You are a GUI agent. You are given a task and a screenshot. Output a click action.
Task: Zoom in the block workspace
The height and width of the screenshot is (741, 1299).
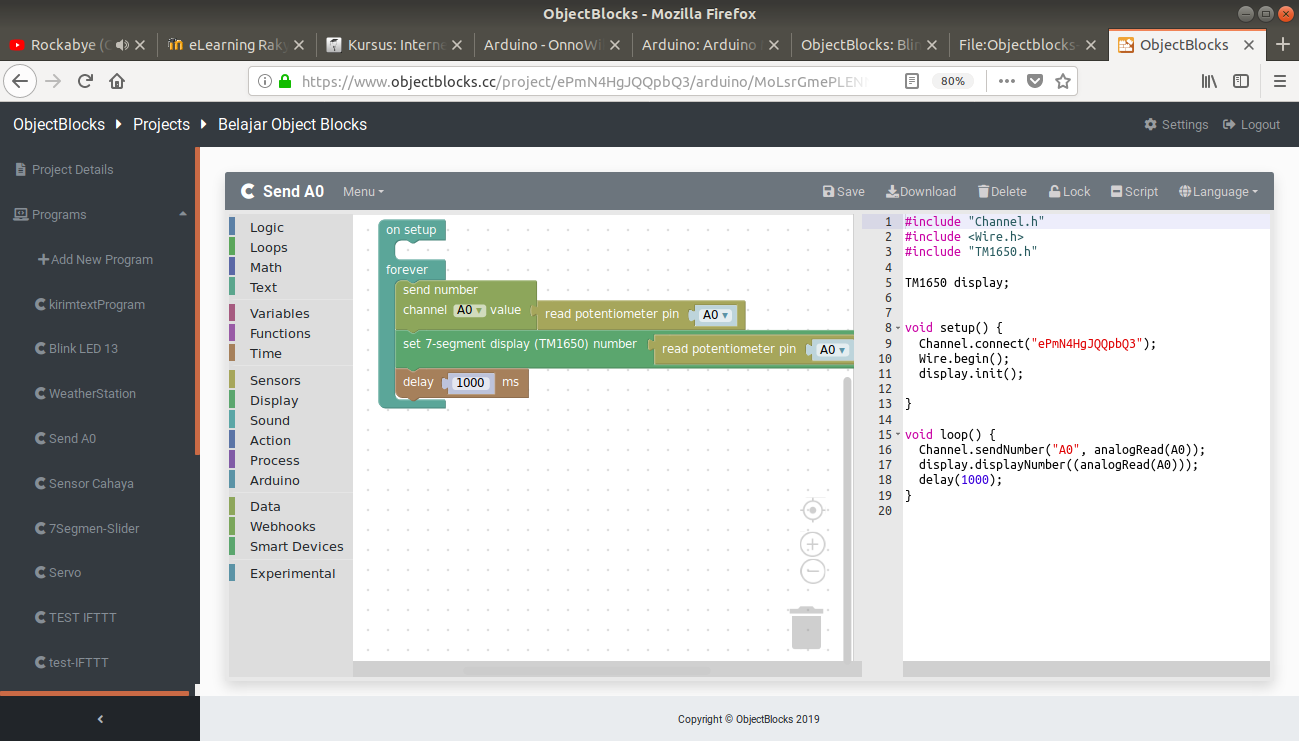click(x=813, y=545)
